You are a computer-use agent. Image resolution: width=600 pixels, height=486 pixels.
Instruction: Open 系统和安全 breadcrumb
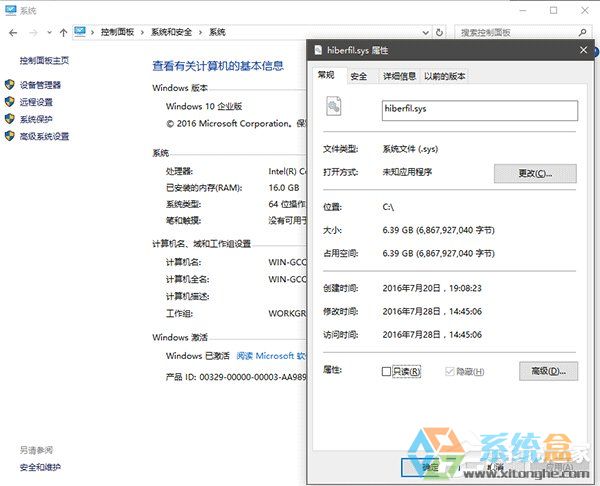(x=171, y=33)
